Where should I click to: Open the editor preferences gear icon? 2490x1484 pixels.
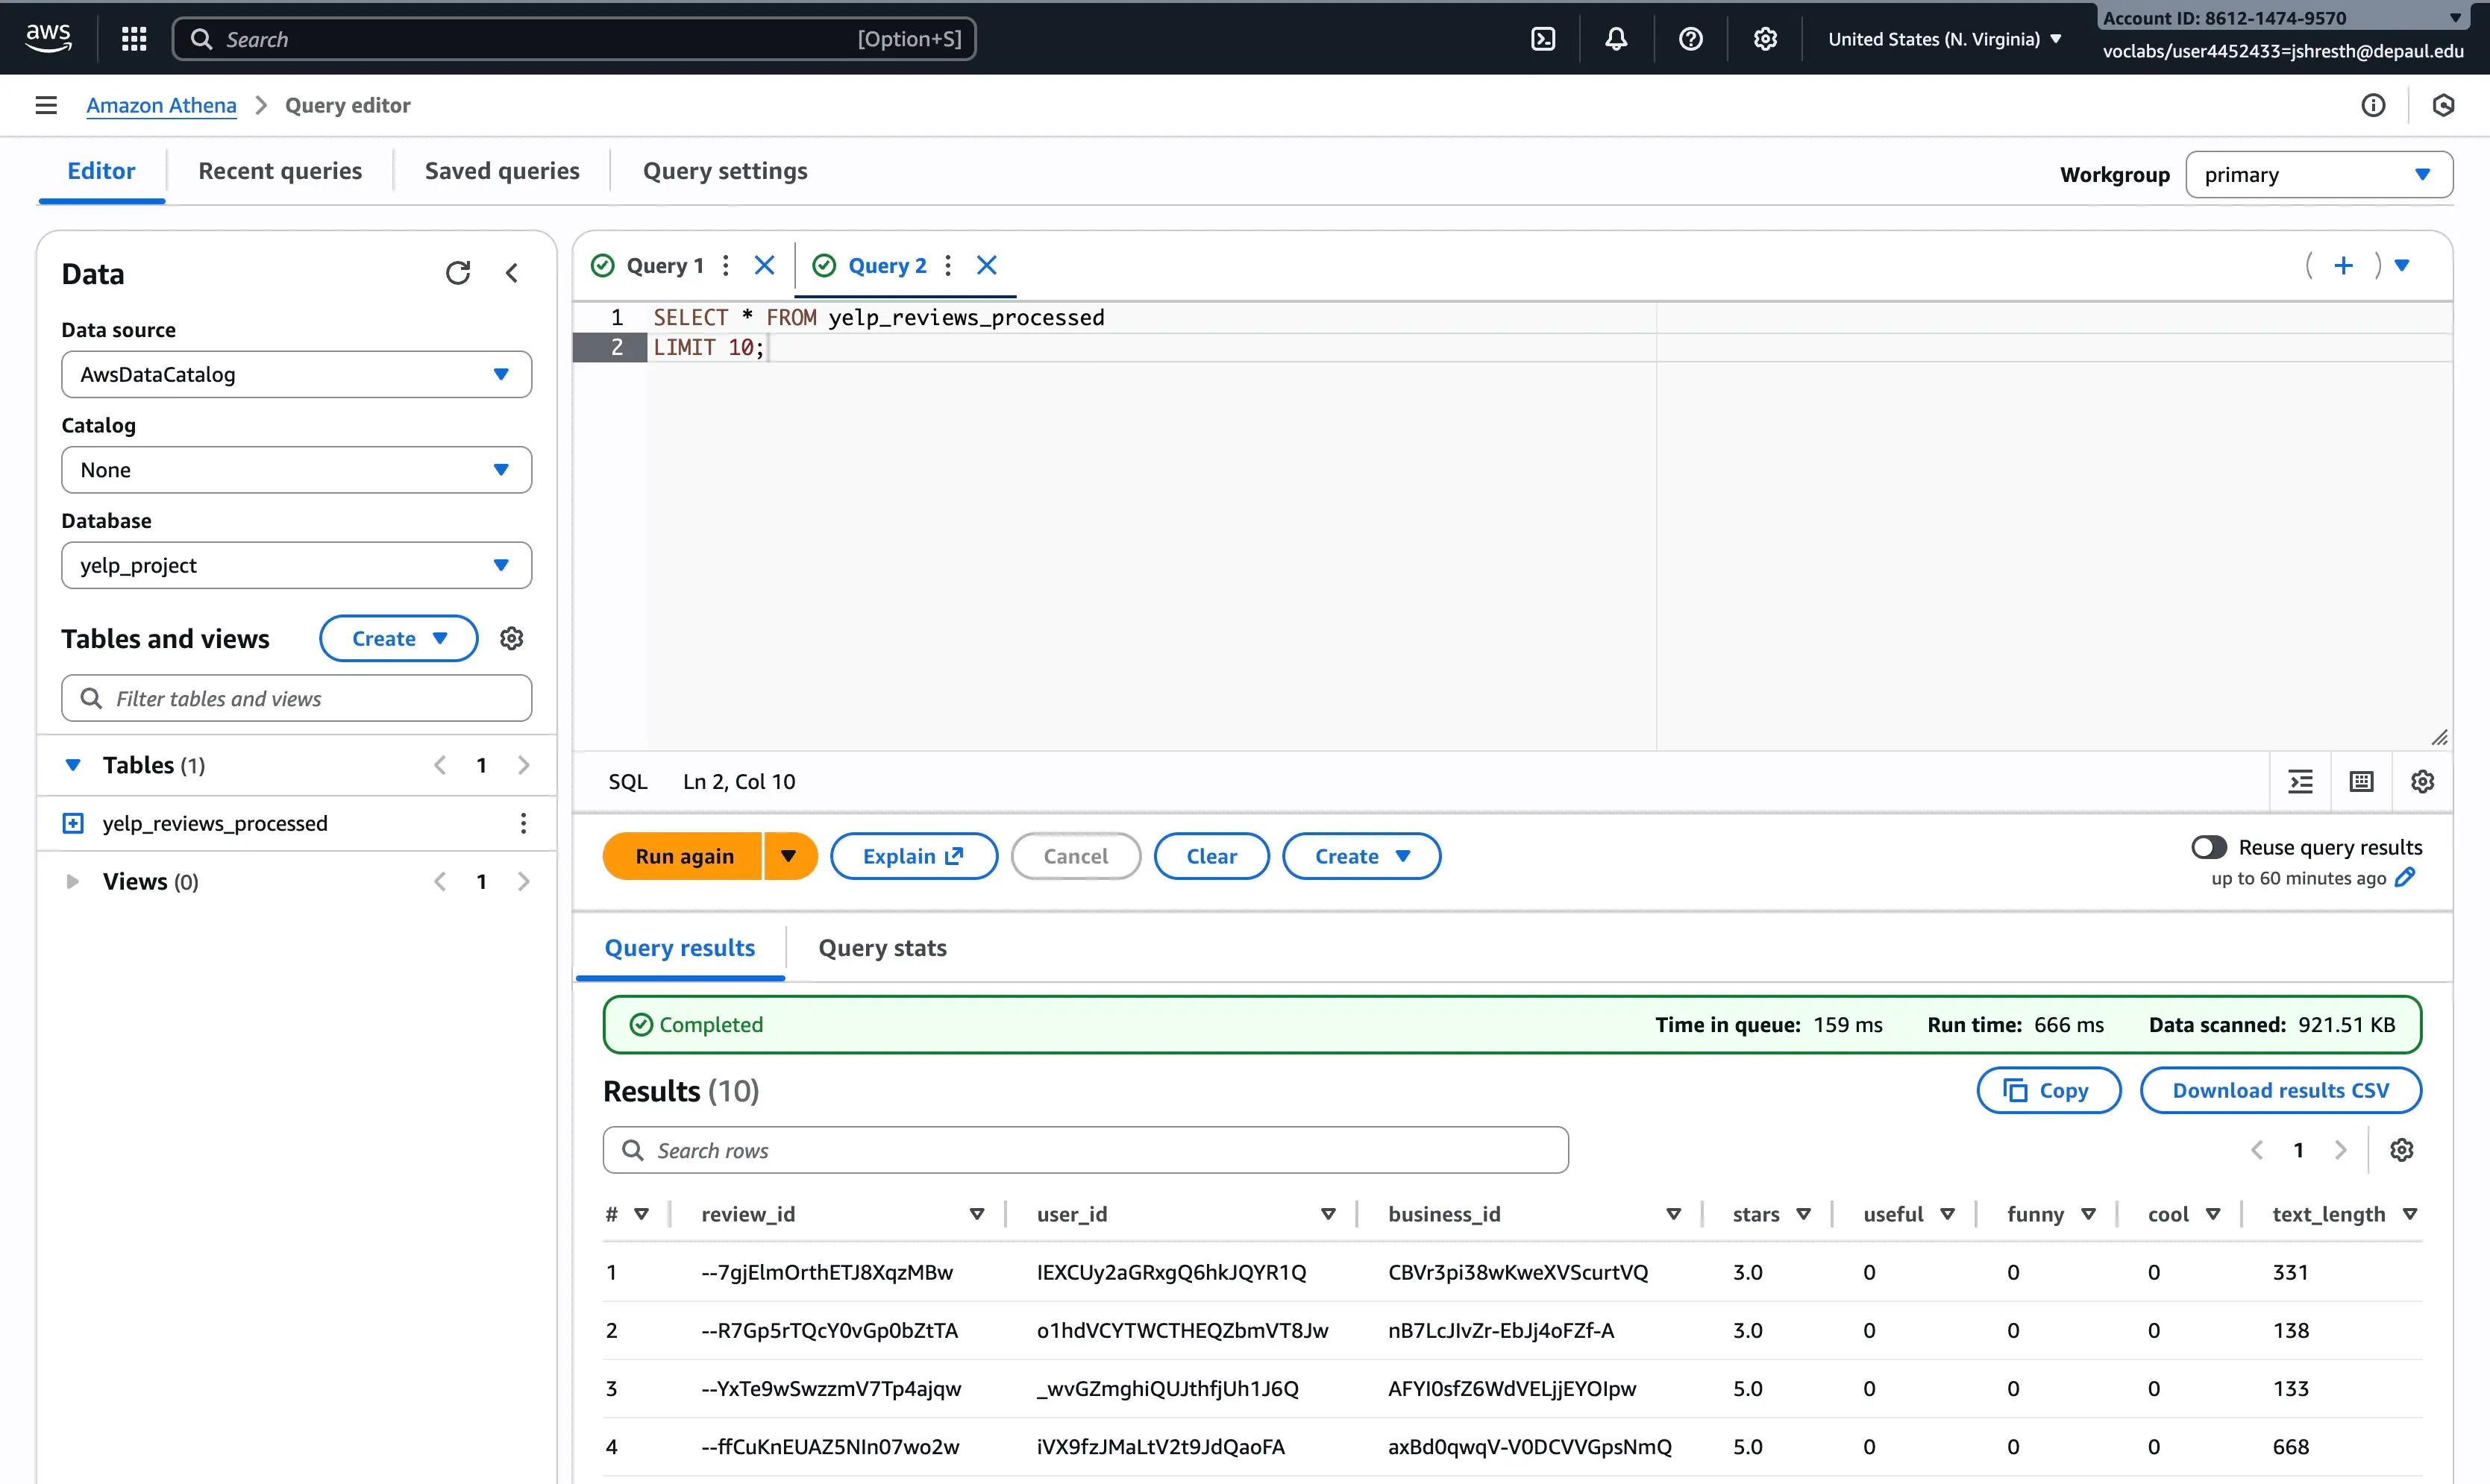2422,782
